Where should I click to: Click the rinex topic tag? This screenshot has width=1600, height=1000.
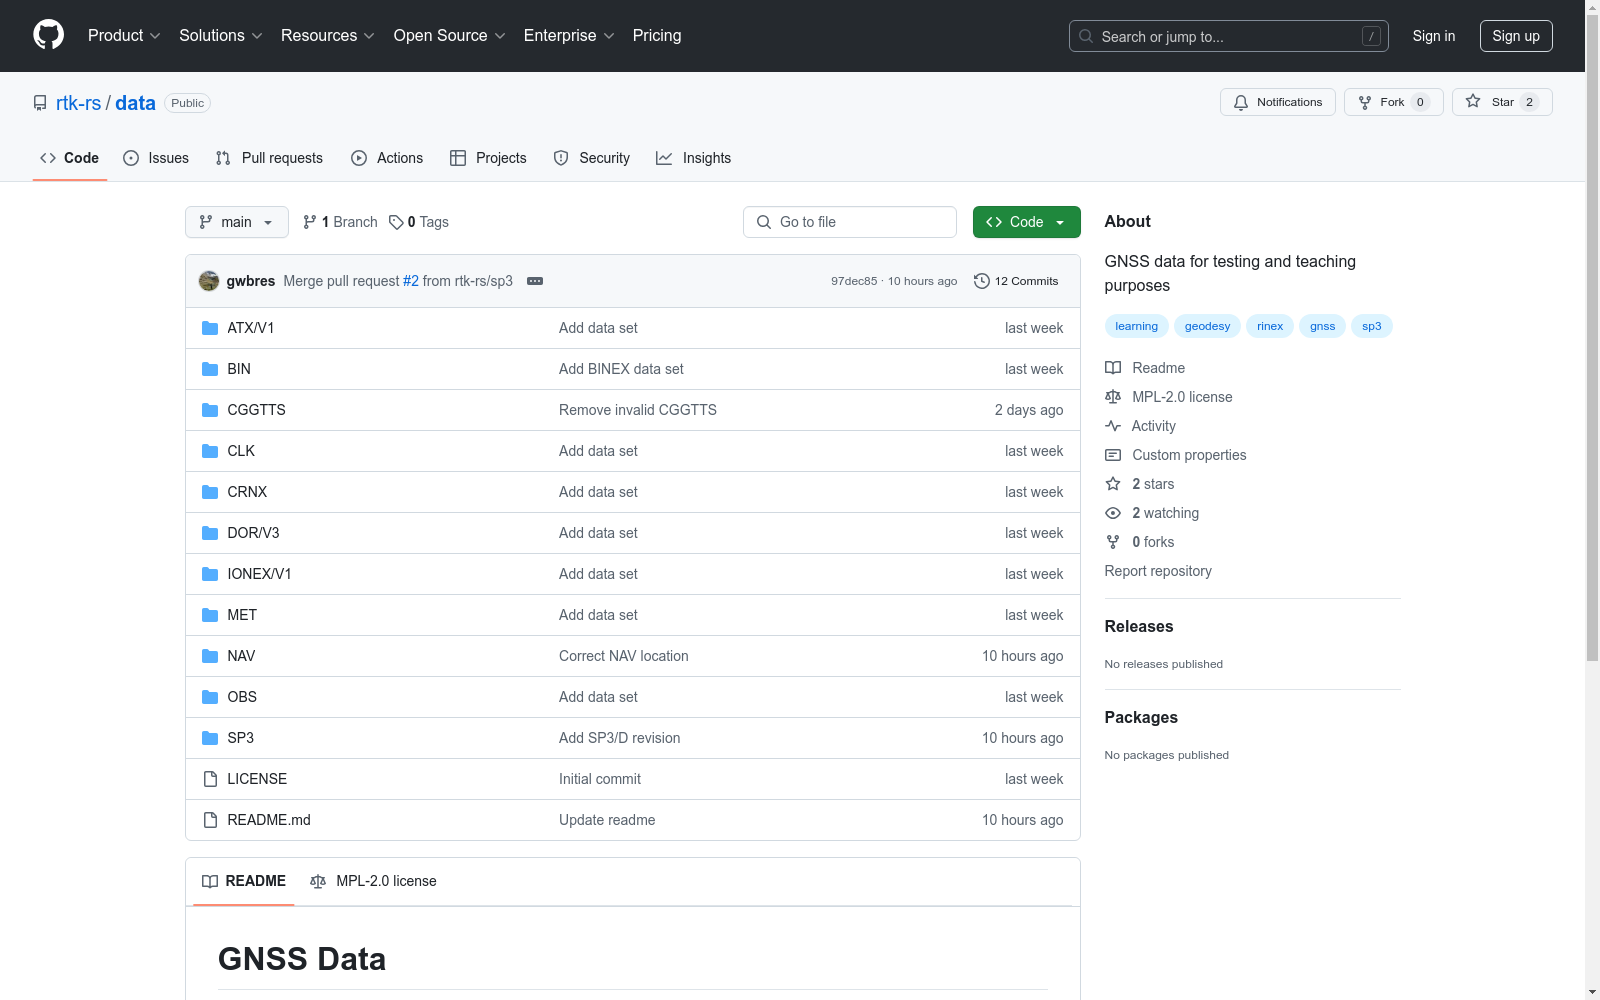pyautogui.click(x=1270, y=326)
